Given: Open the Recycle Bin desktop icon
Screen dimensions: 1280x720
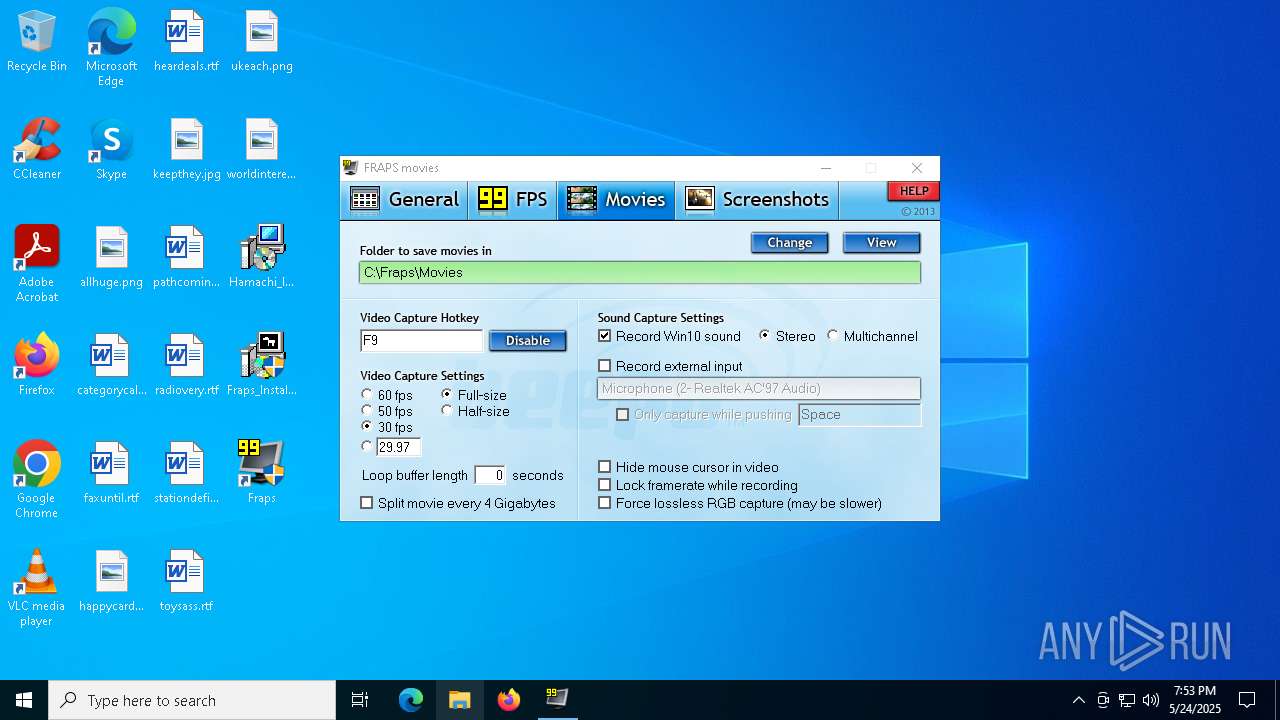Looking at the screenshot, I should click(x=37, y=42).
